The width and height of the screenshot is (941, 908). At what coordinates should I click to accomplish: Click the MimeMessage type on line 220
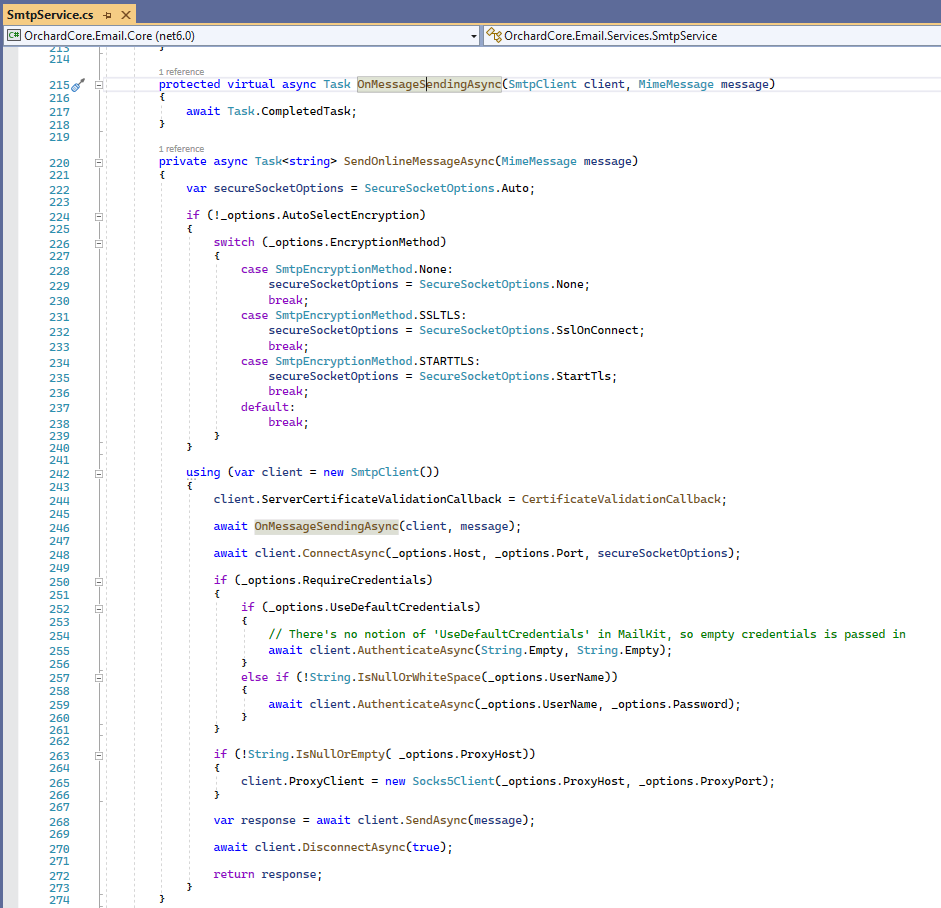(538, 161)
